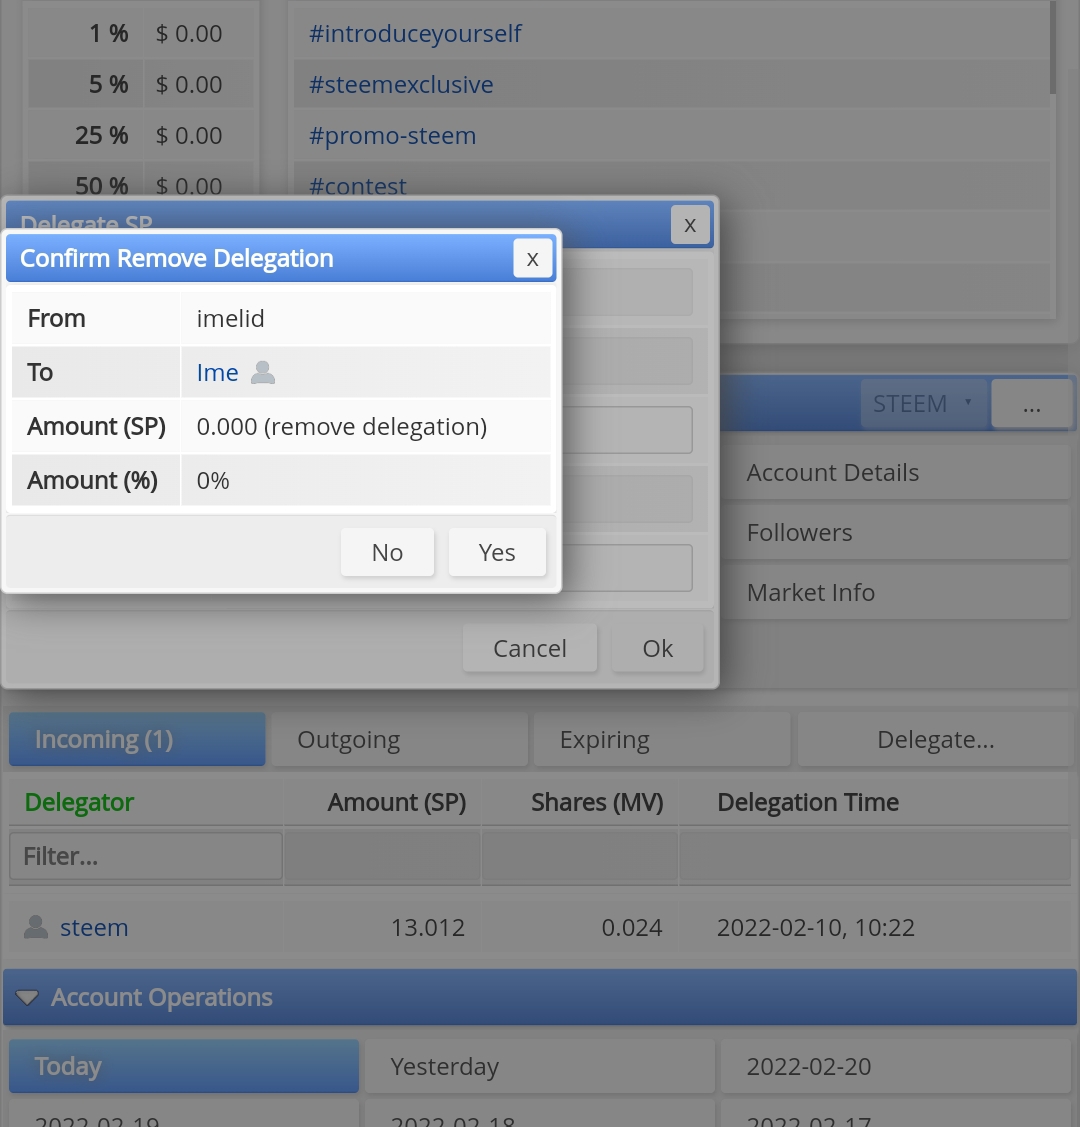The image size is (1080, 1127).
Task: Click the 0.000 (remove delegation) amount
Action: pyautogui.click(x=342, y=427)
